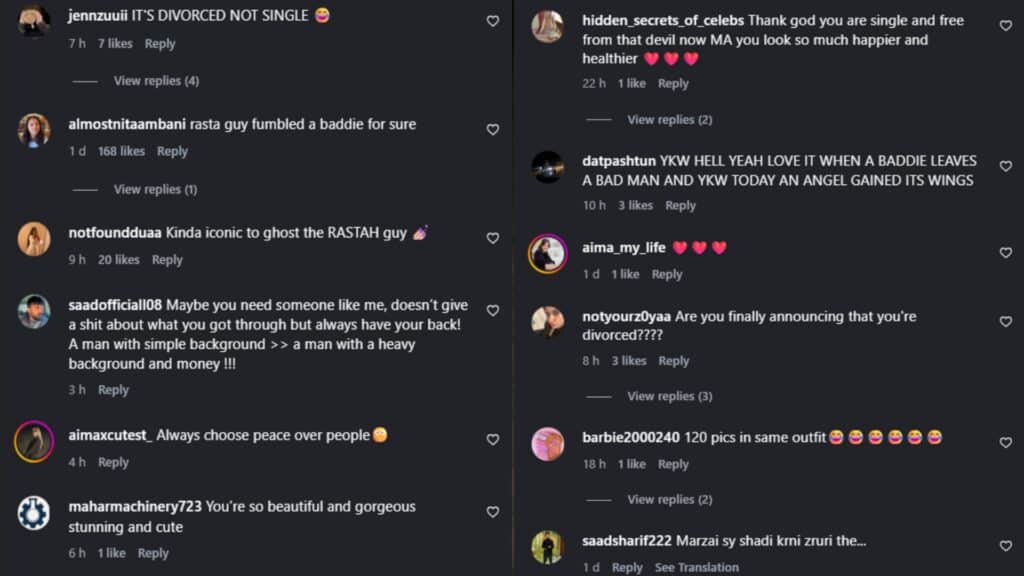
Task: Open the almostnitaambani username profile link
Action: (127, 124)
